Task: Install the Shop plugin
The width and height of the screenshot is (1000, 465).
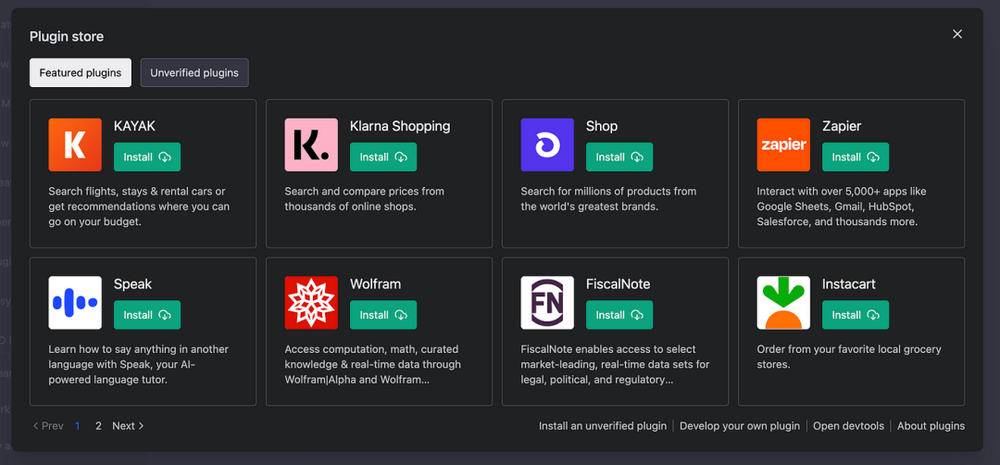Action: click(619, 157)
